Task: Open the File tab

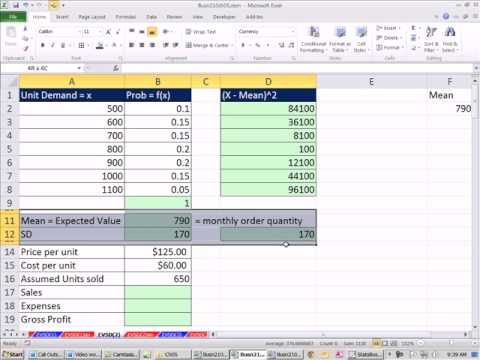Action: (13, 17)
